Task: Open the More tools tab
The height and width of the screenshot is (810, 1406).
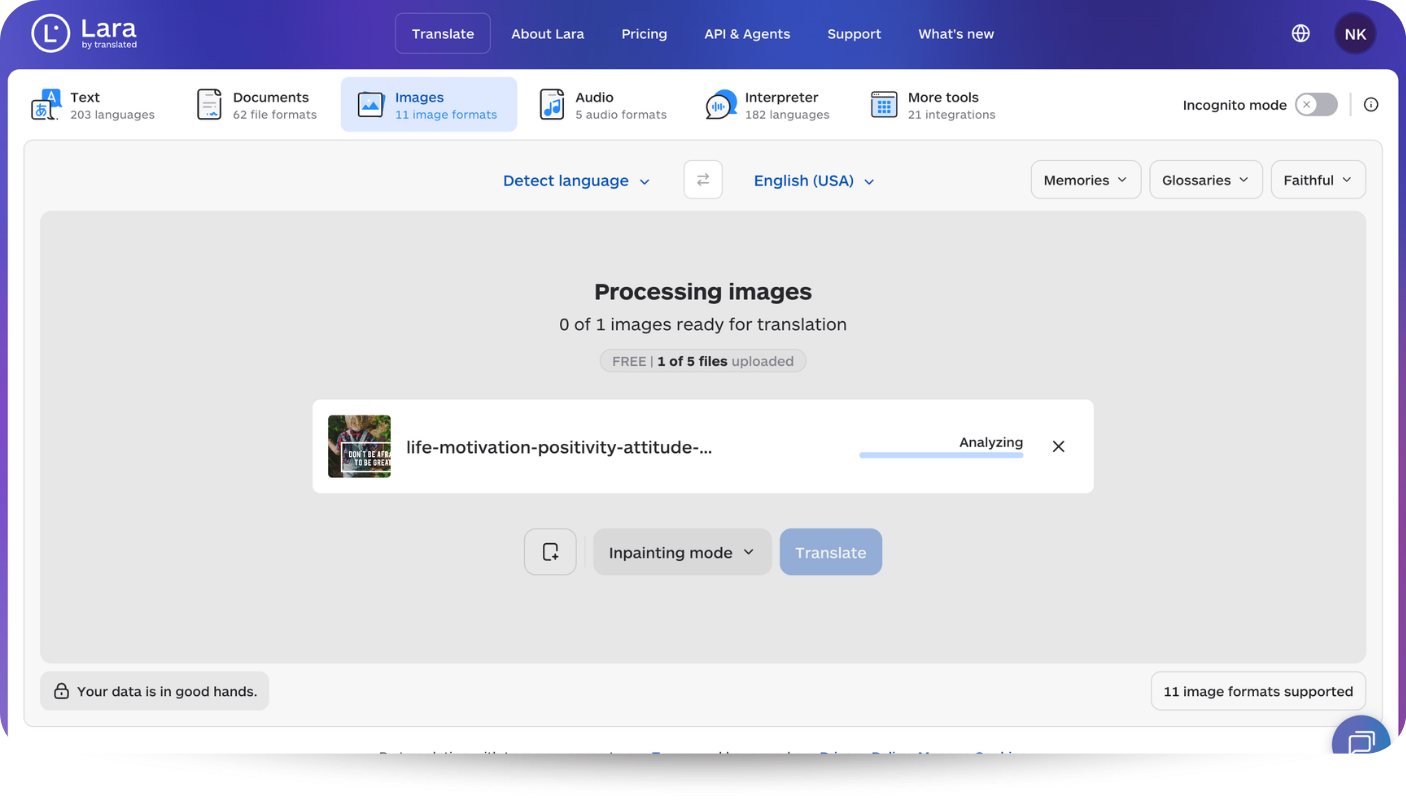Action: [x=933, y=105]
